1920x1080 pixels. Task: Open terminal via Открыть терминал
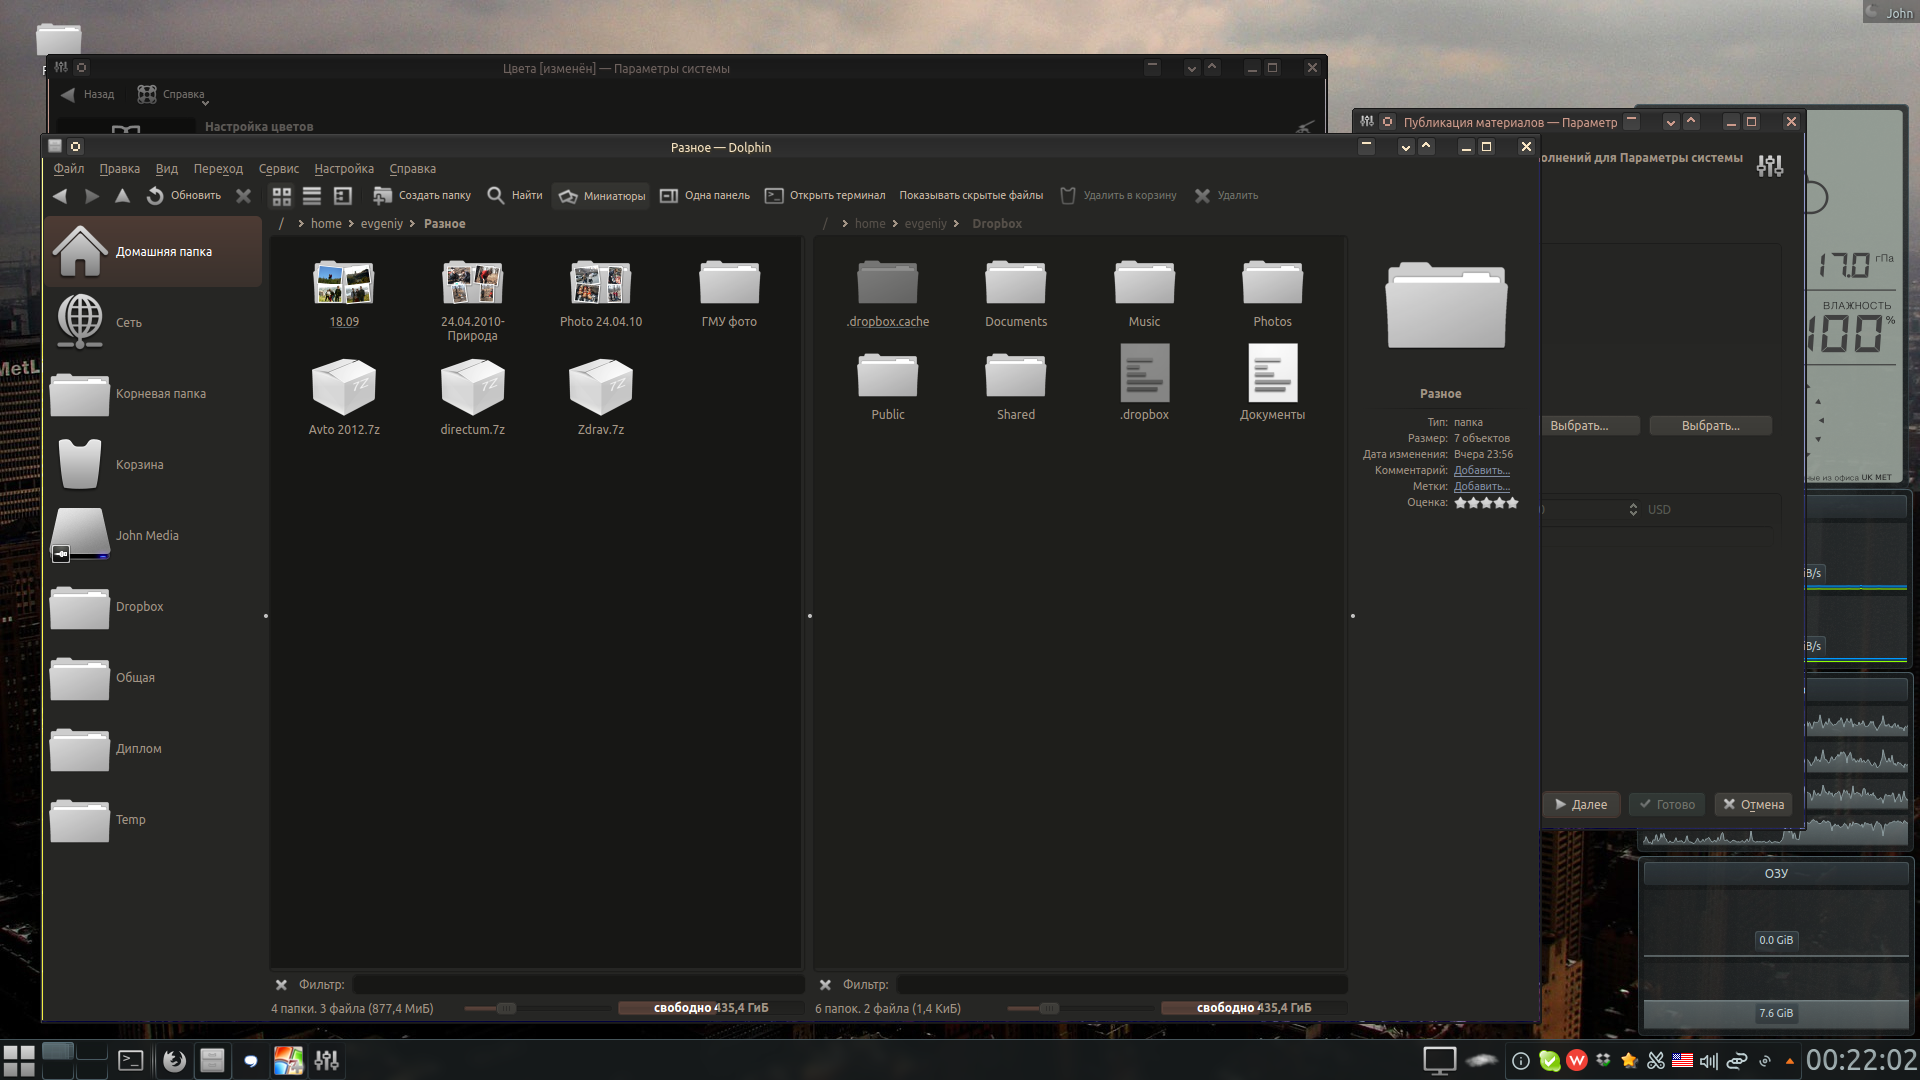[825, 196]
